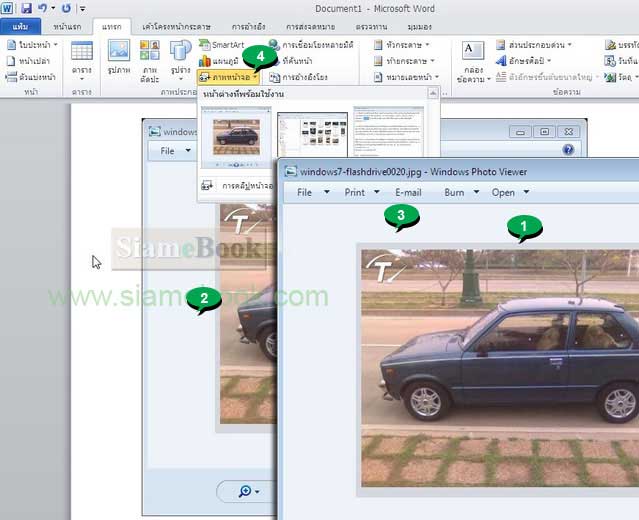
Task: Open the รูปร่าง (Shapes) gallery
Action: pyautogui.click(x=181, y=59)
